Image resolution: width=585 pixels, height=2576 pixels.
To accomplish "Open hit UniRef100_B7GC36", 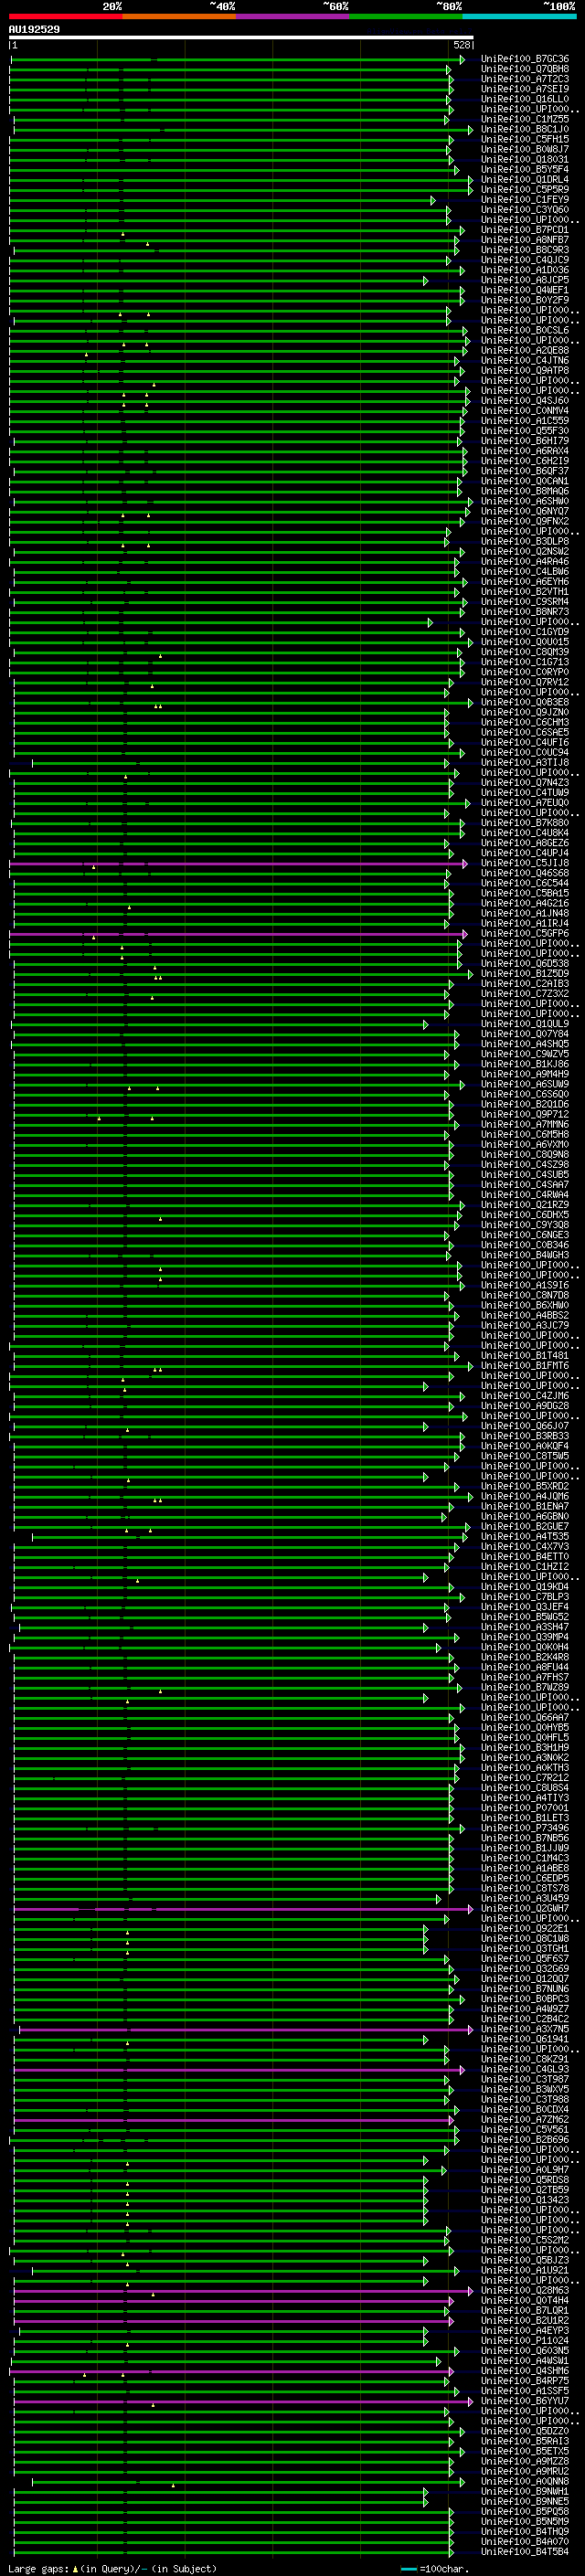I will point(525,59).
